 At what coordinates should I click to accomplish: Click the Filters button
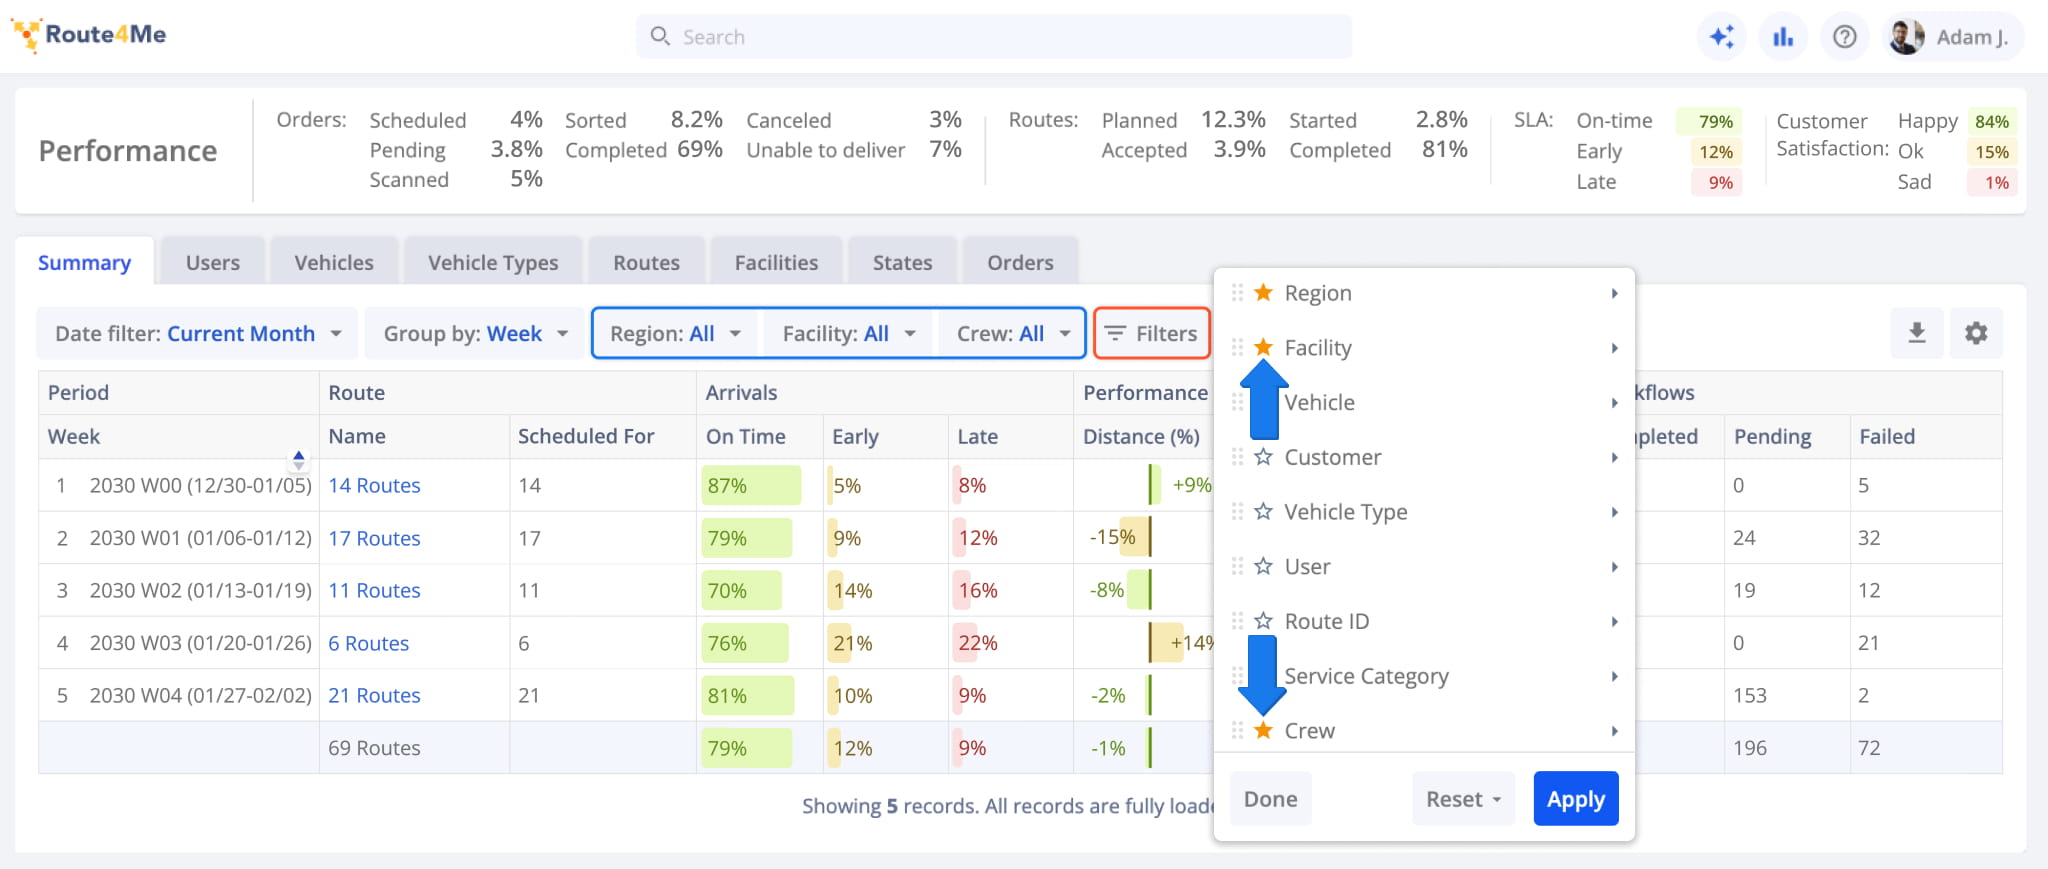tap(1152, 333)
